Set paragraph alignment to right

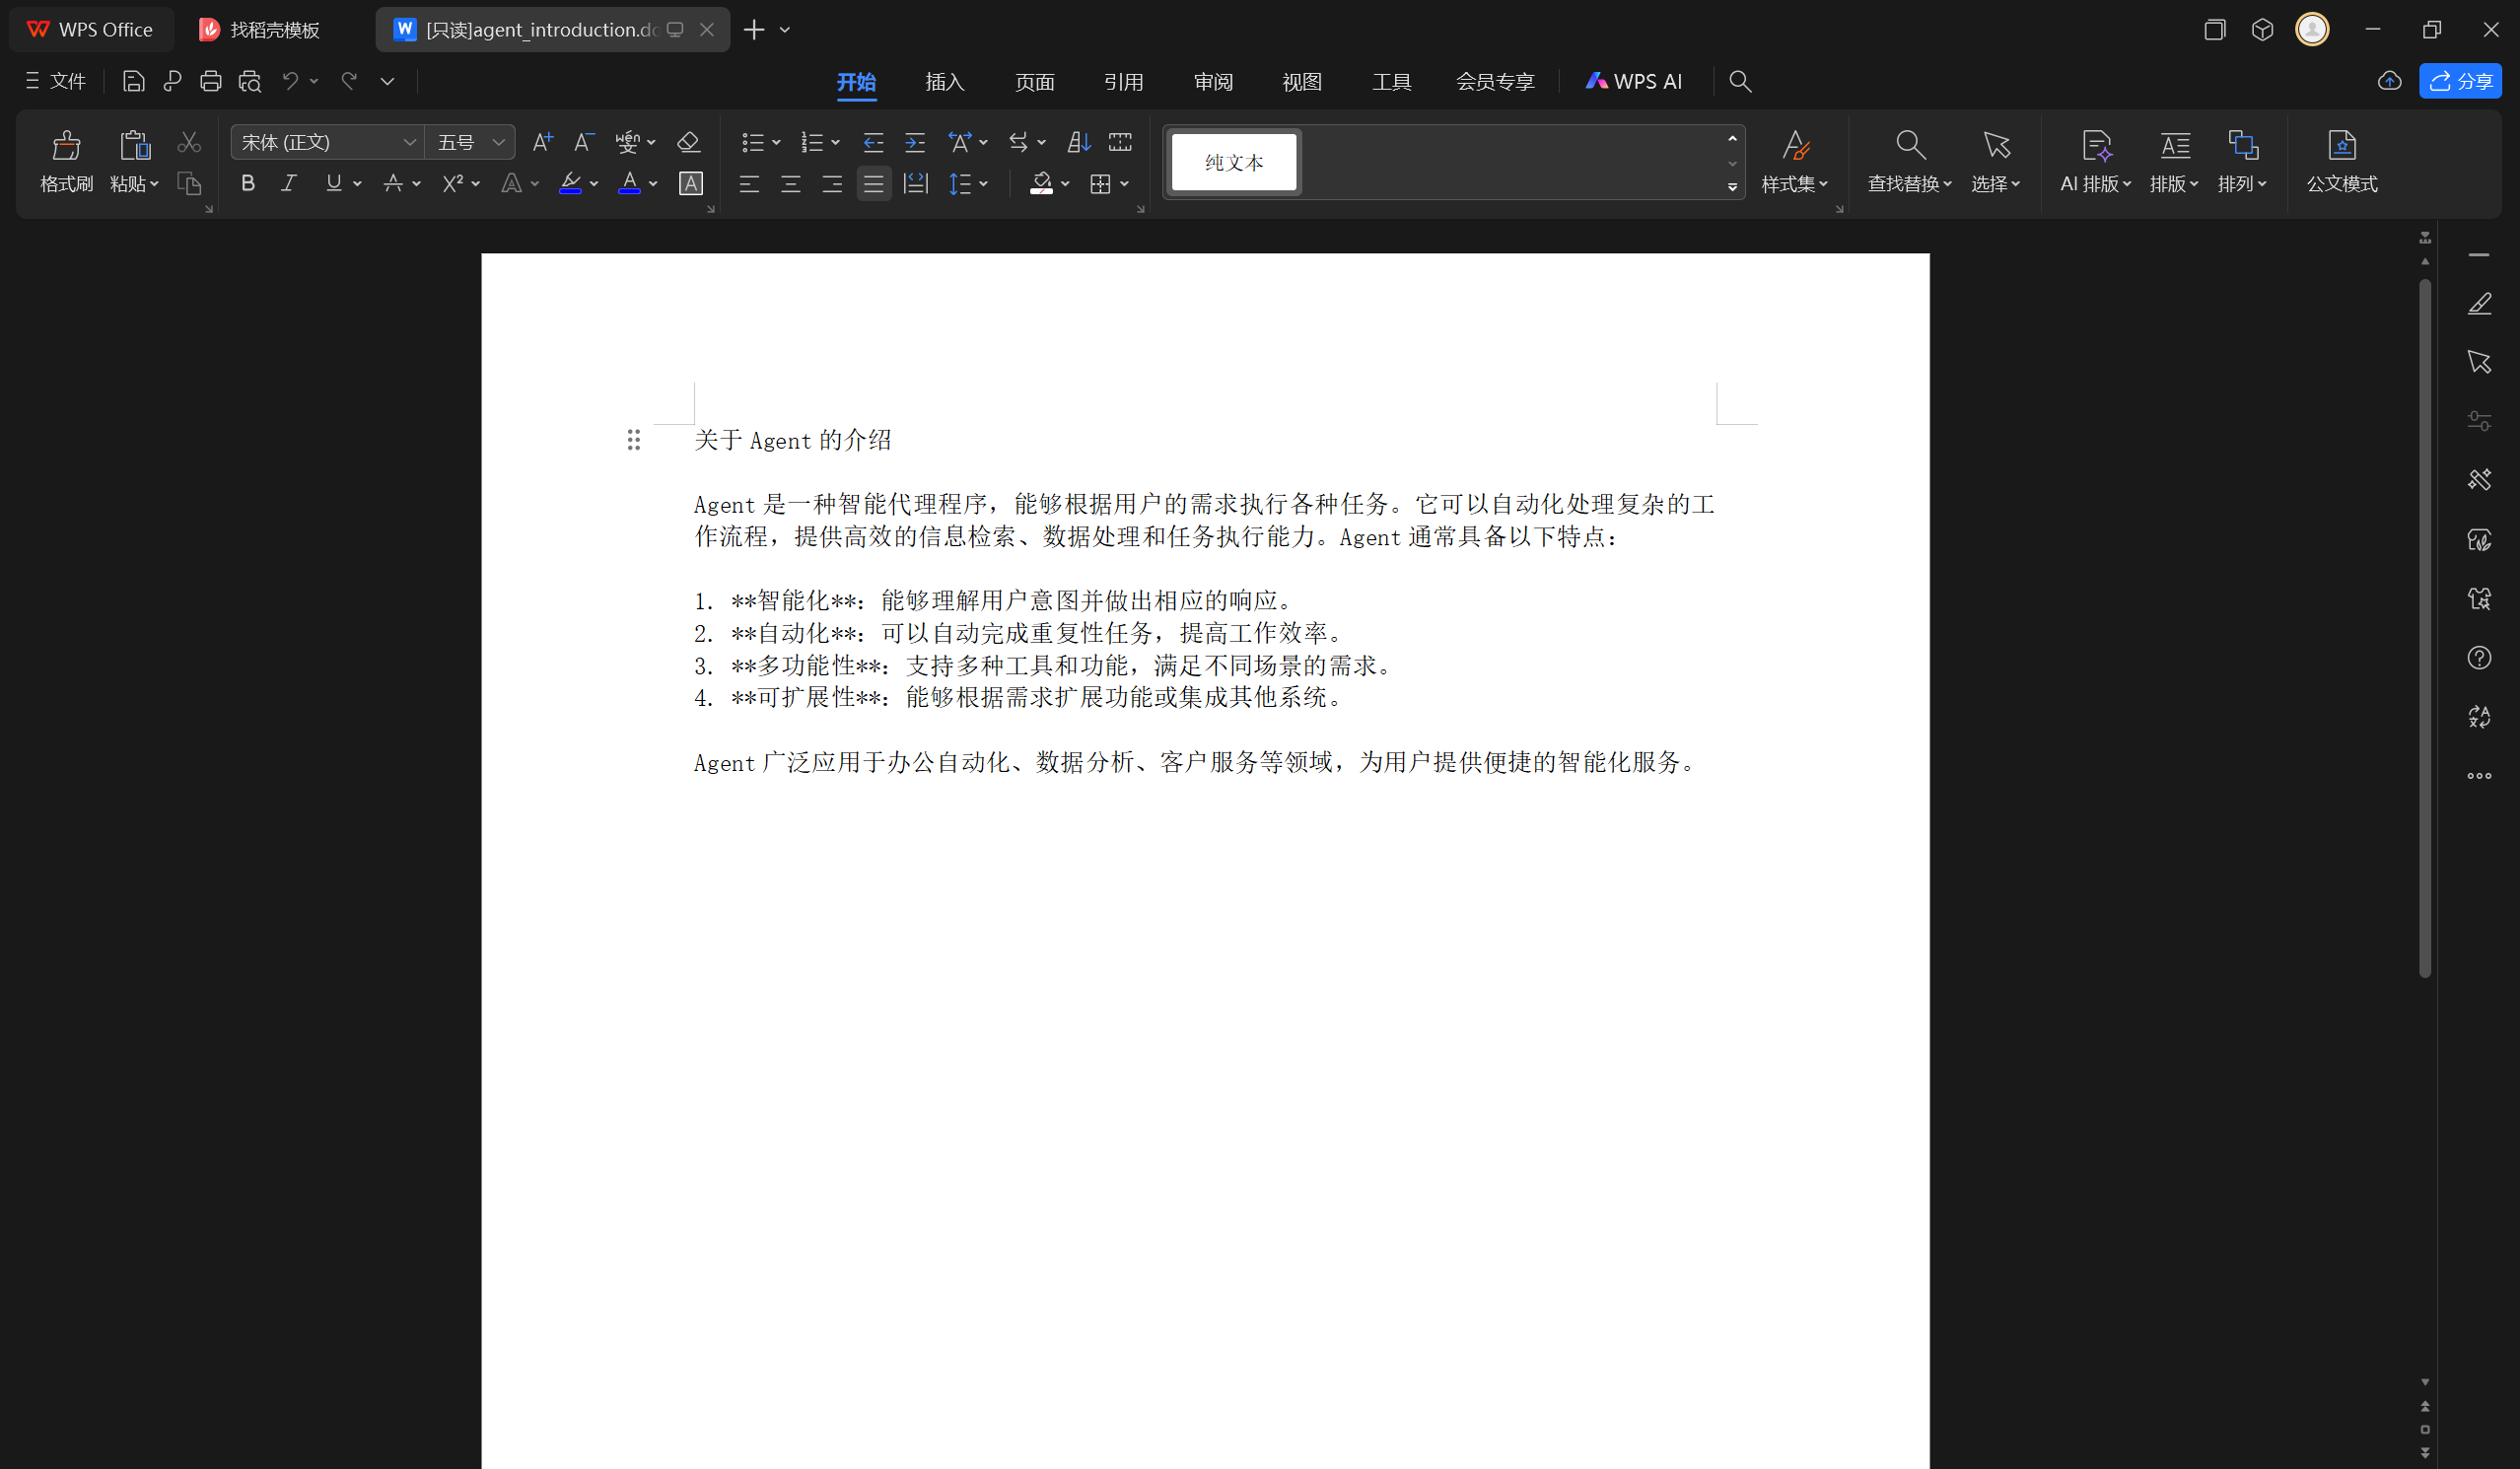click(831, 183)
